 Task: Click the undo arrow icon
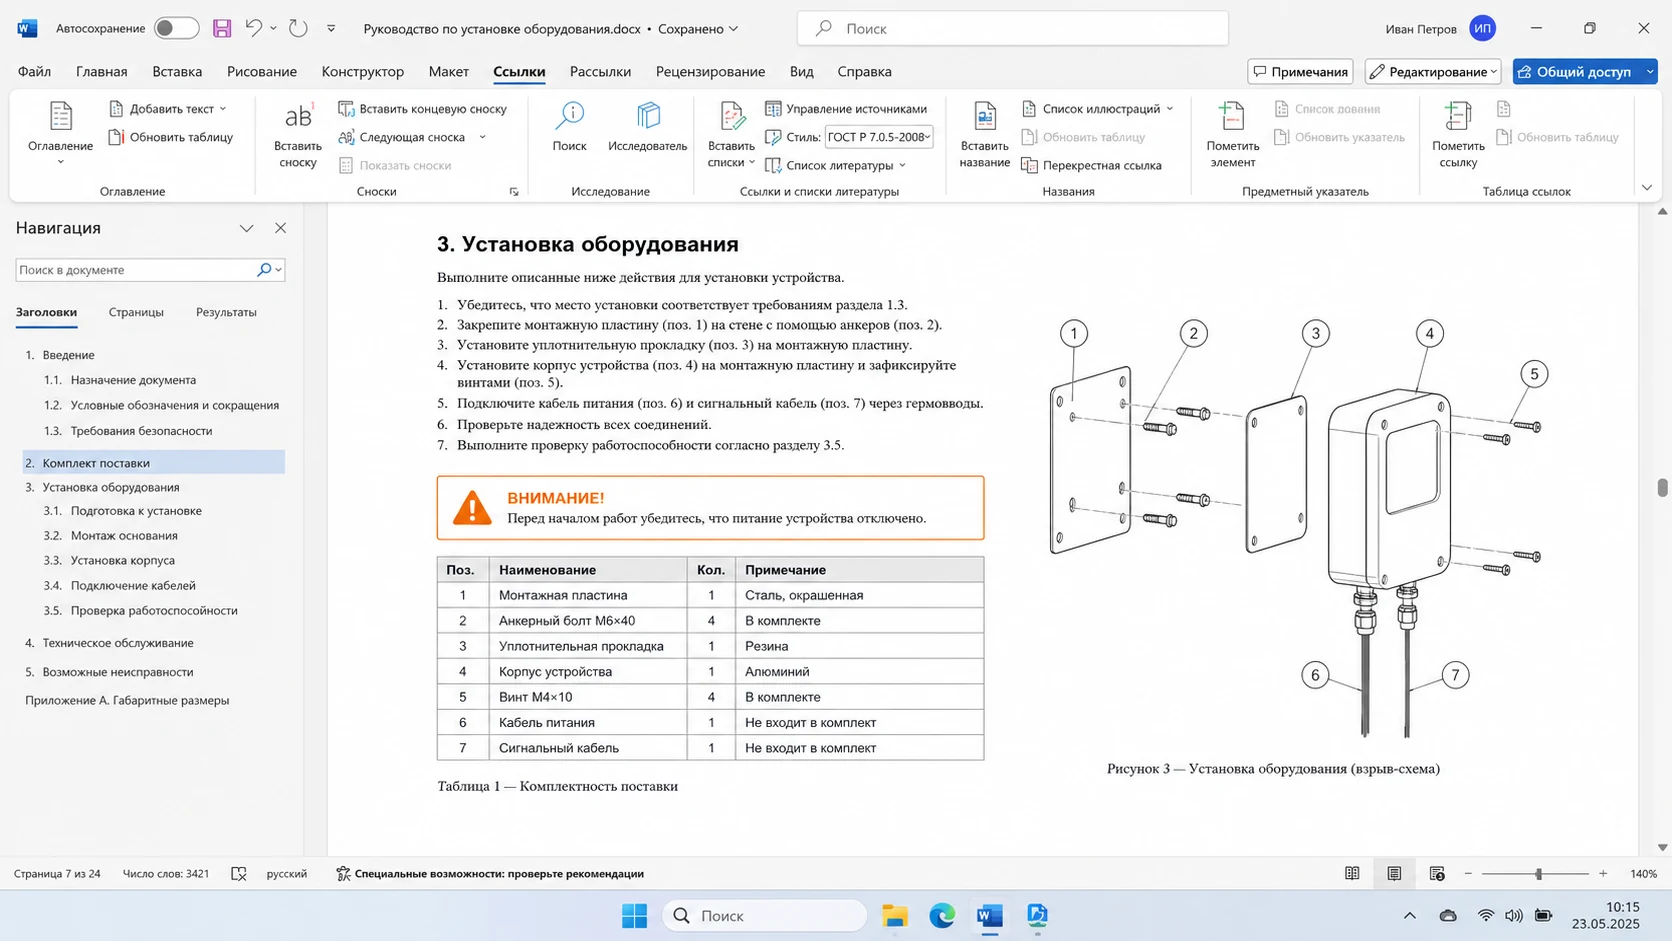(x=254, y=29)
